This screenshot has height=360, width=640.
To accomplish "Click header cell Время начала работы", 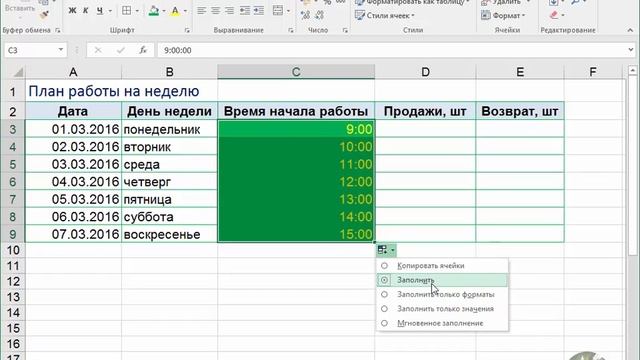I will (x=296, y=111).
